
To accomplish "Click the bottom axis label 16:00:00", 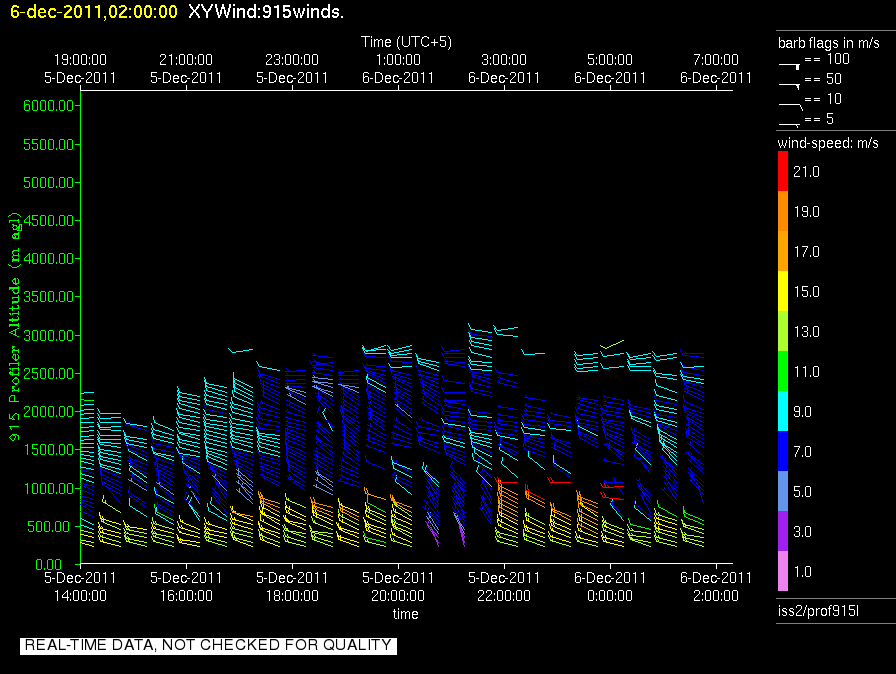I will click(186, 596).
